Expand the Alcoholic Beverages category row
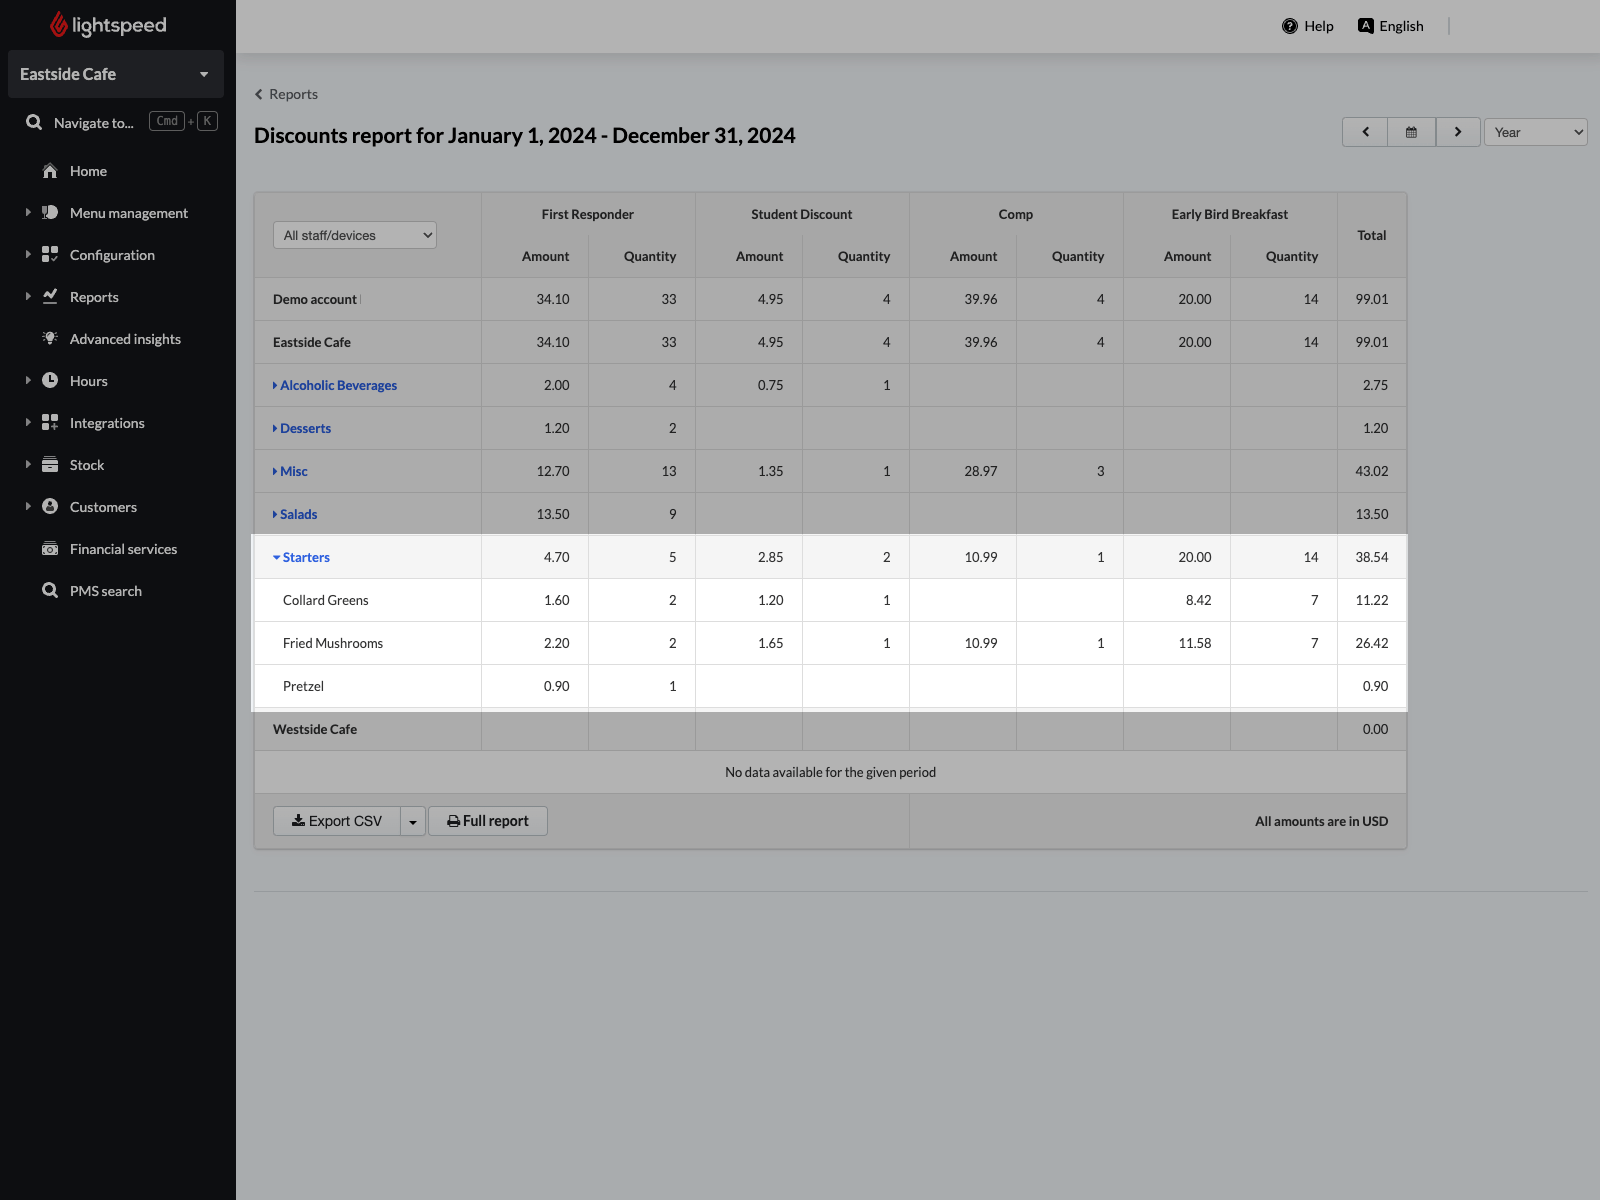 coord(335,385)
